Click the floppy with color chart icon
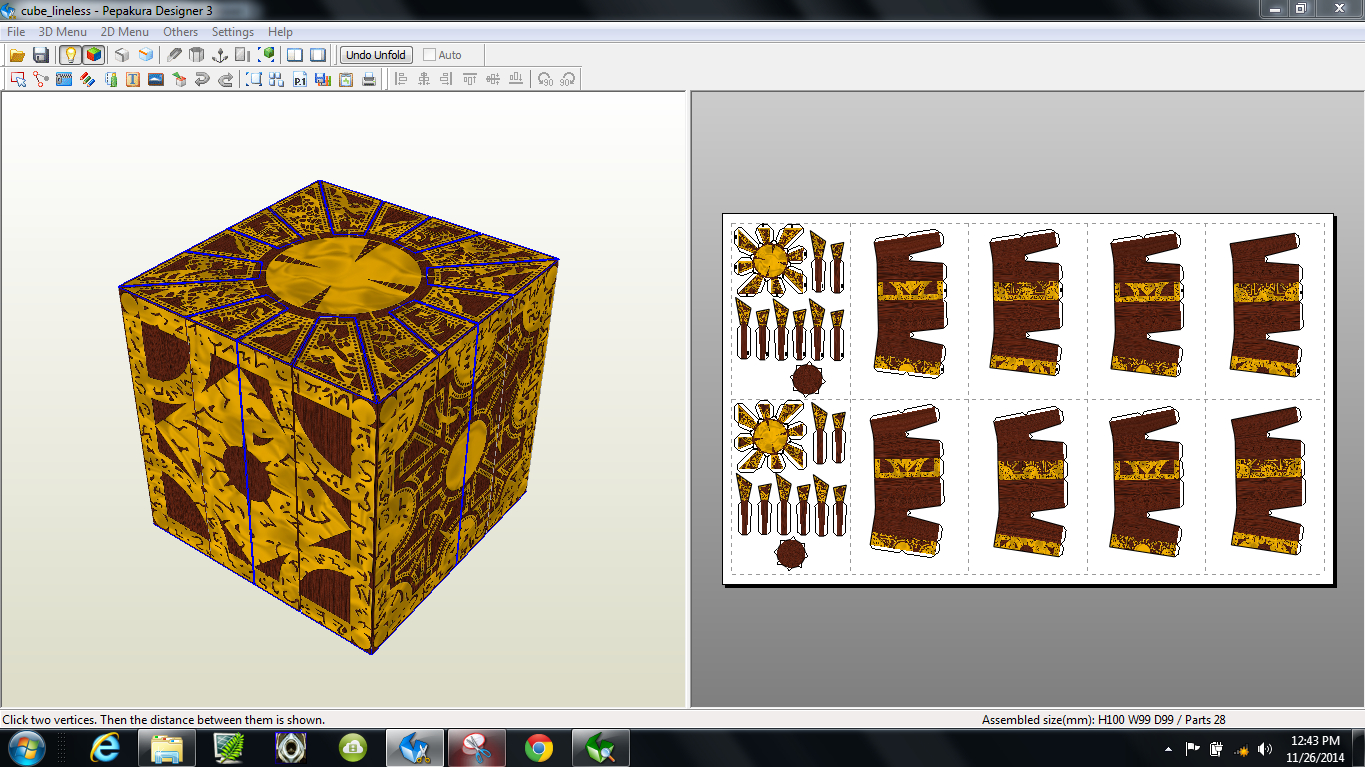Screen dimensions: 1365x767 pos(323,79)
